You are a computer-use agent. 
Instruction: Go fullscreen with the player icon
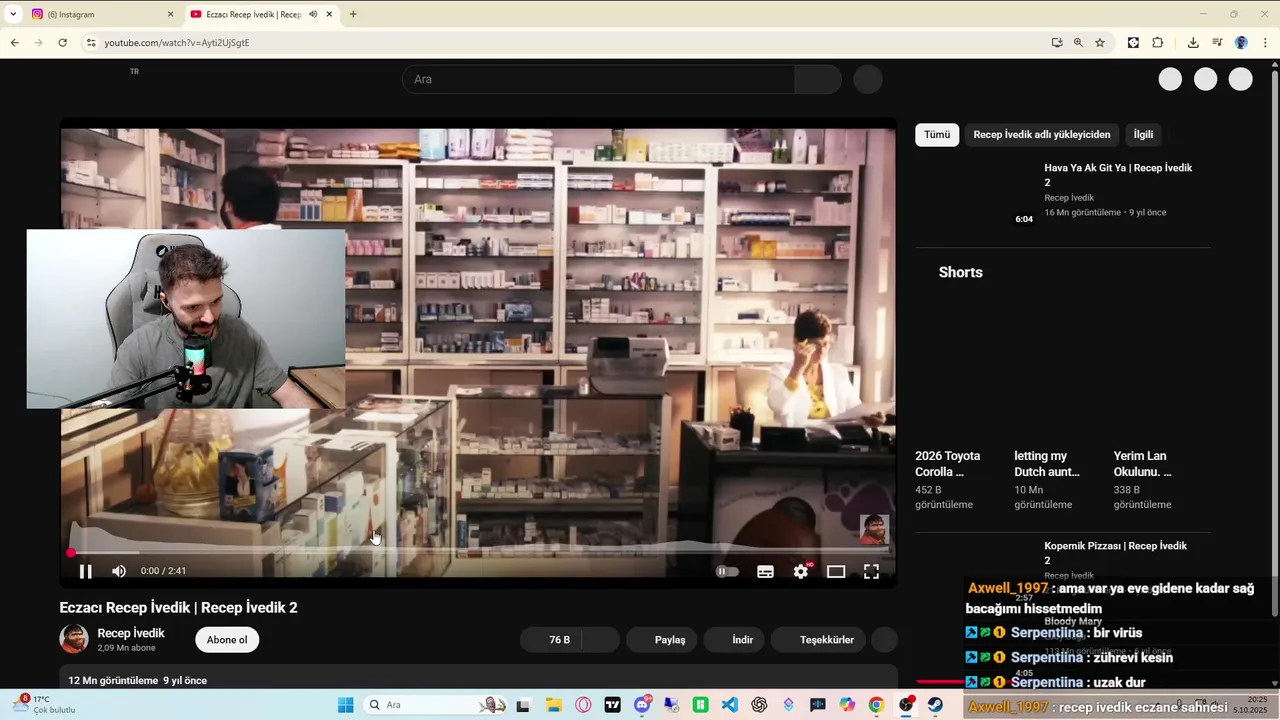tap(871, 571)
